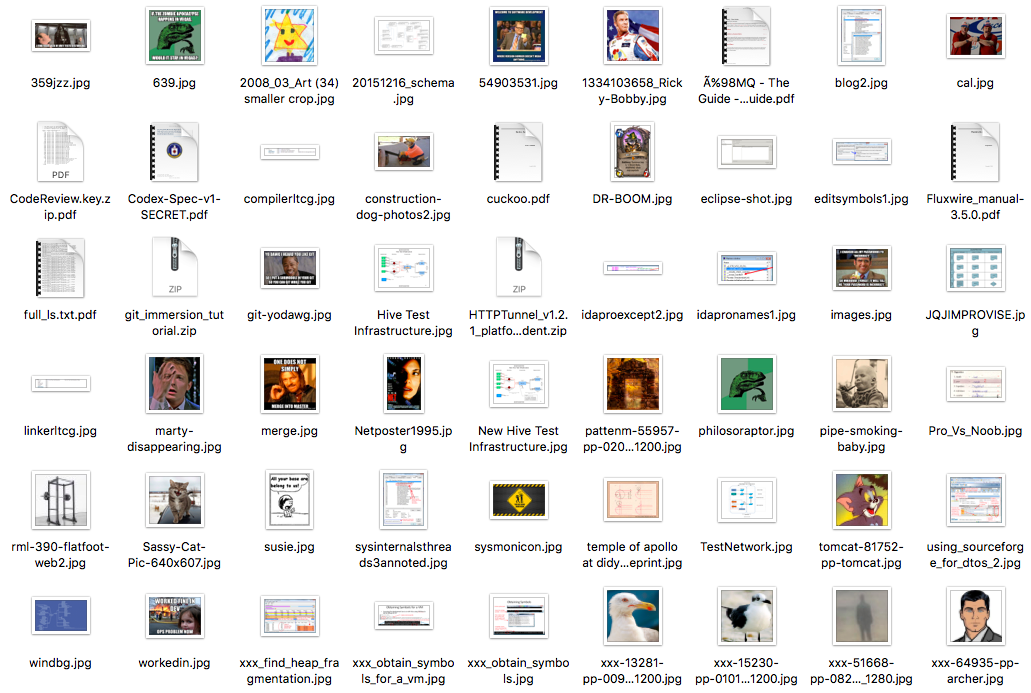Select the susie.jpg comic icon
This screenshot has width=1031, height=693.
289,500
